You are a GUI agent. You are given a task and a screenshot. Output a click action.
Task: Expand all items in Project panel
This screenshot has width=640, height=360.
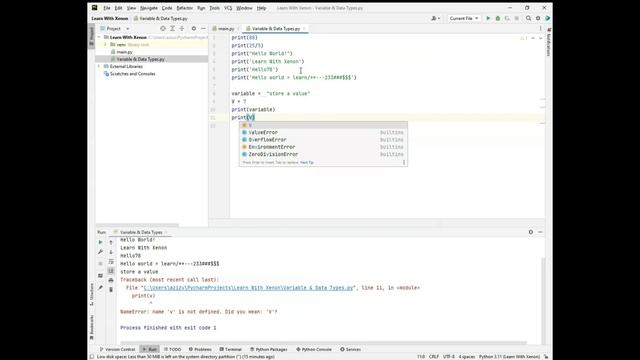pyautogui.click(x=172, y=29)
